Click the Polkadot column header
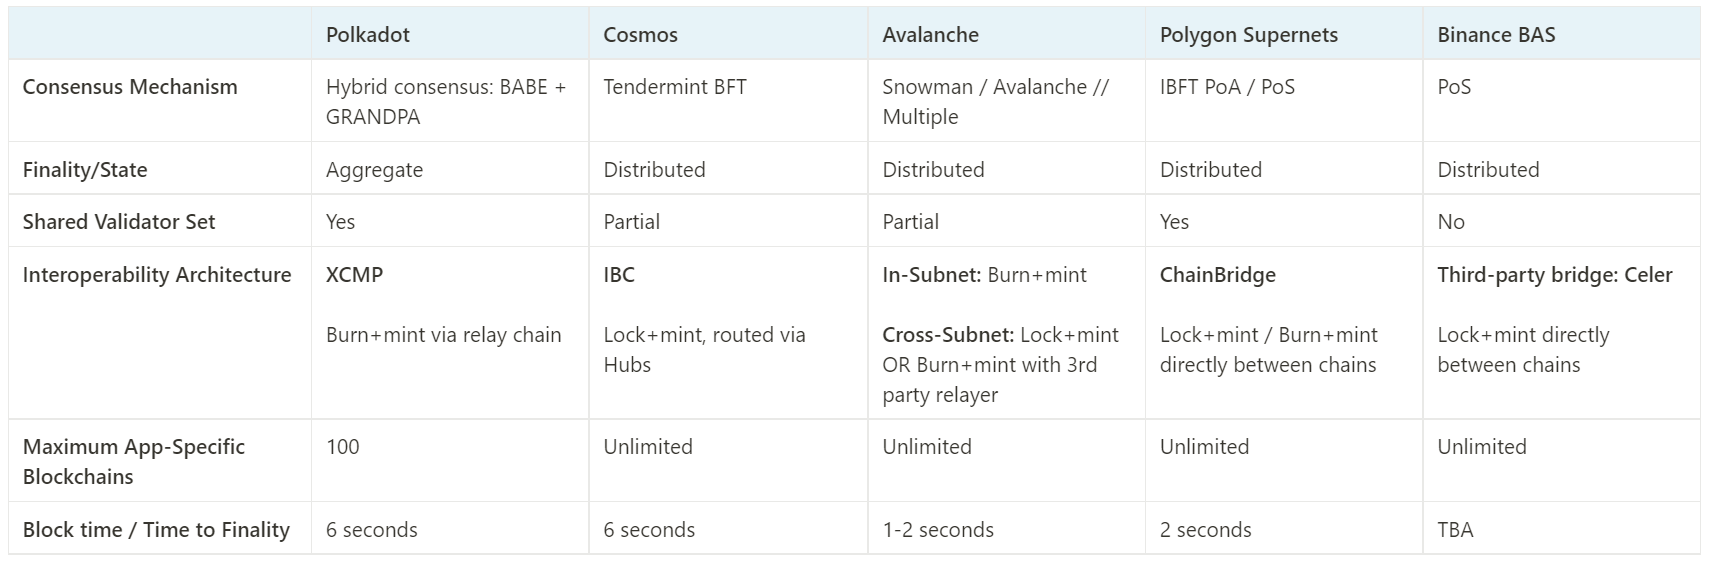Viewport: 1711px width, 564px height. (368, 35)
